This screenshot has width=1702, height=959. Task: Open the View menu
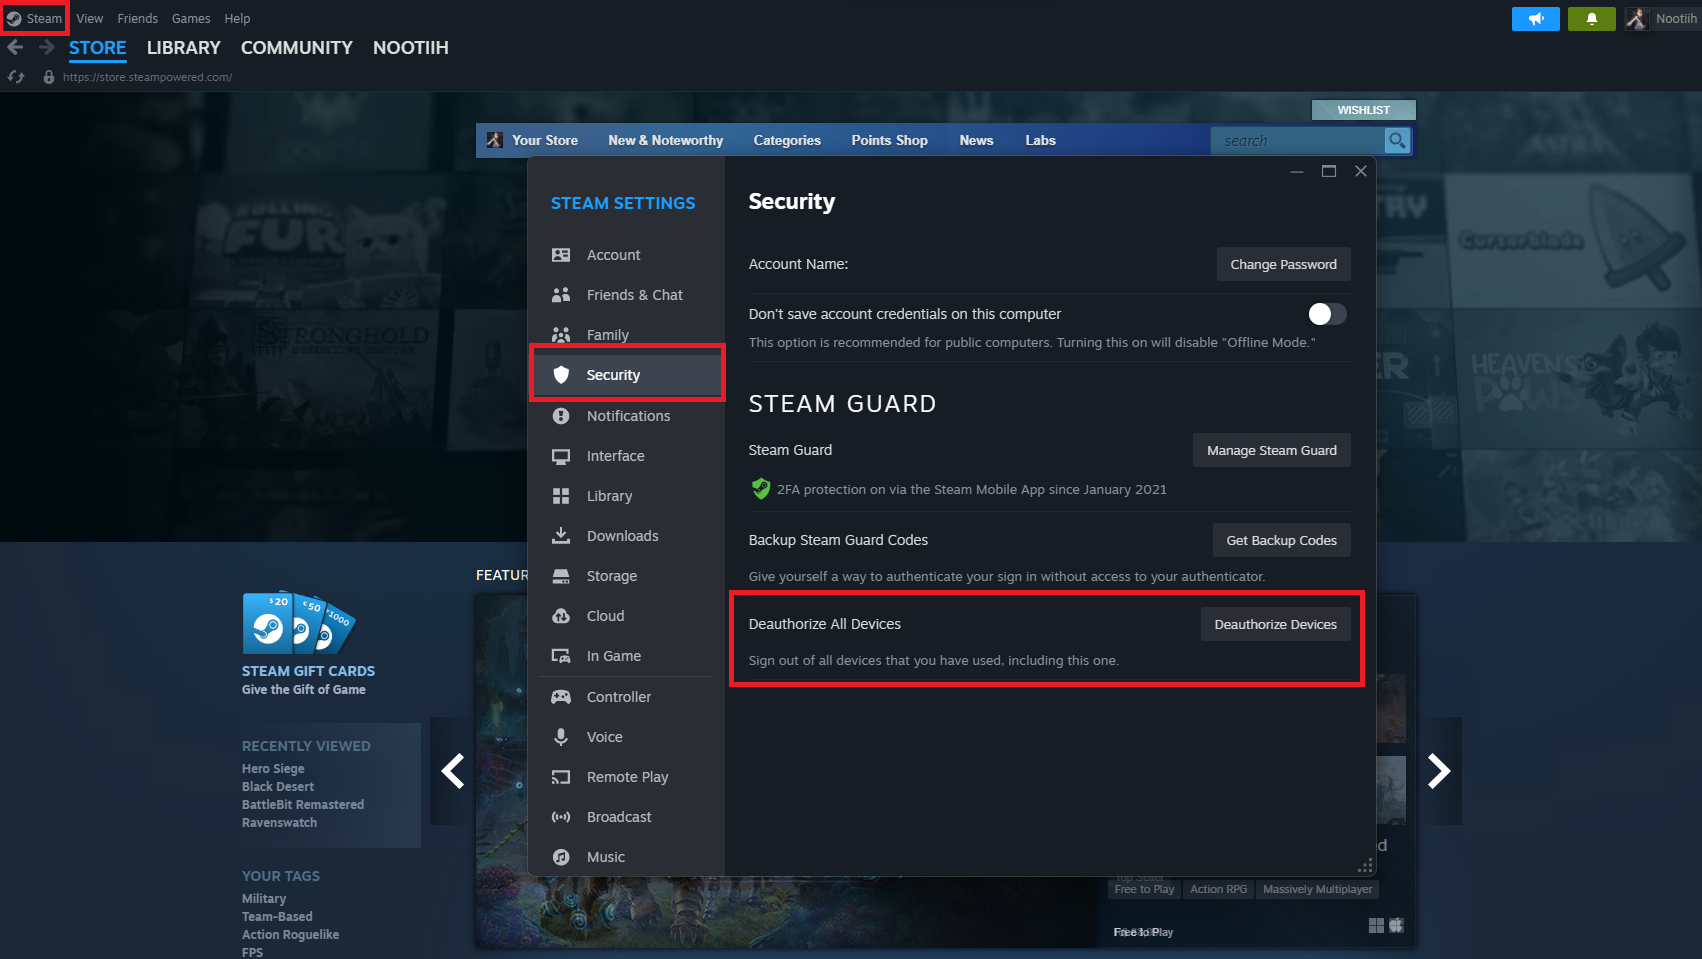(x=90, y=19)
